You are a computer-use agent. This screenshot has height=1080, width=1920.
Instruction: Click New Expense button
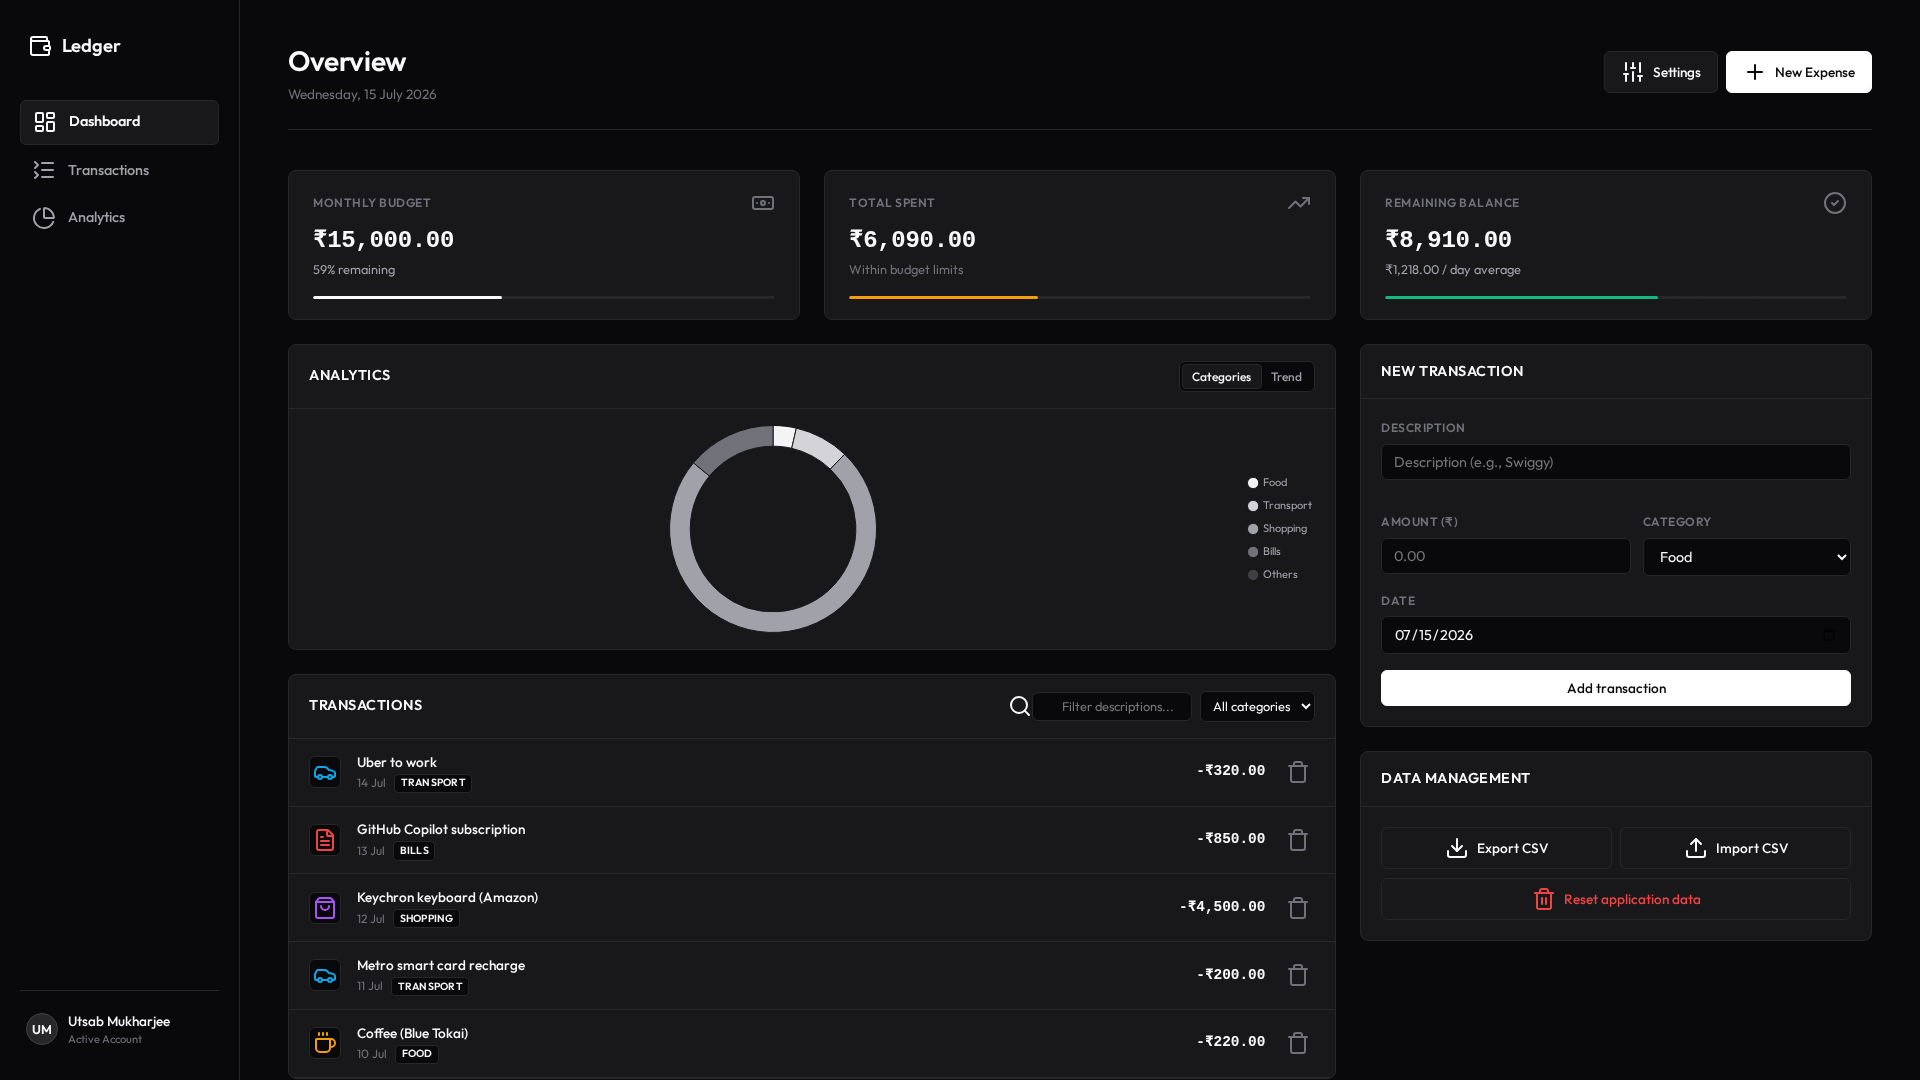pyautogui.click(x=1798, y=72)
